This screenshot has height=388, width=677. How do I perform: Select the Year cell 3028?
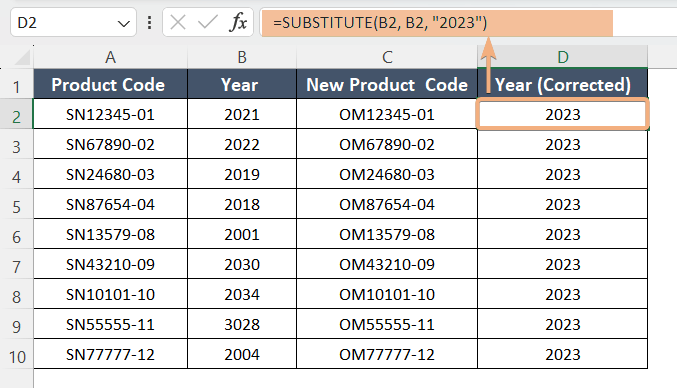(242, 324)
